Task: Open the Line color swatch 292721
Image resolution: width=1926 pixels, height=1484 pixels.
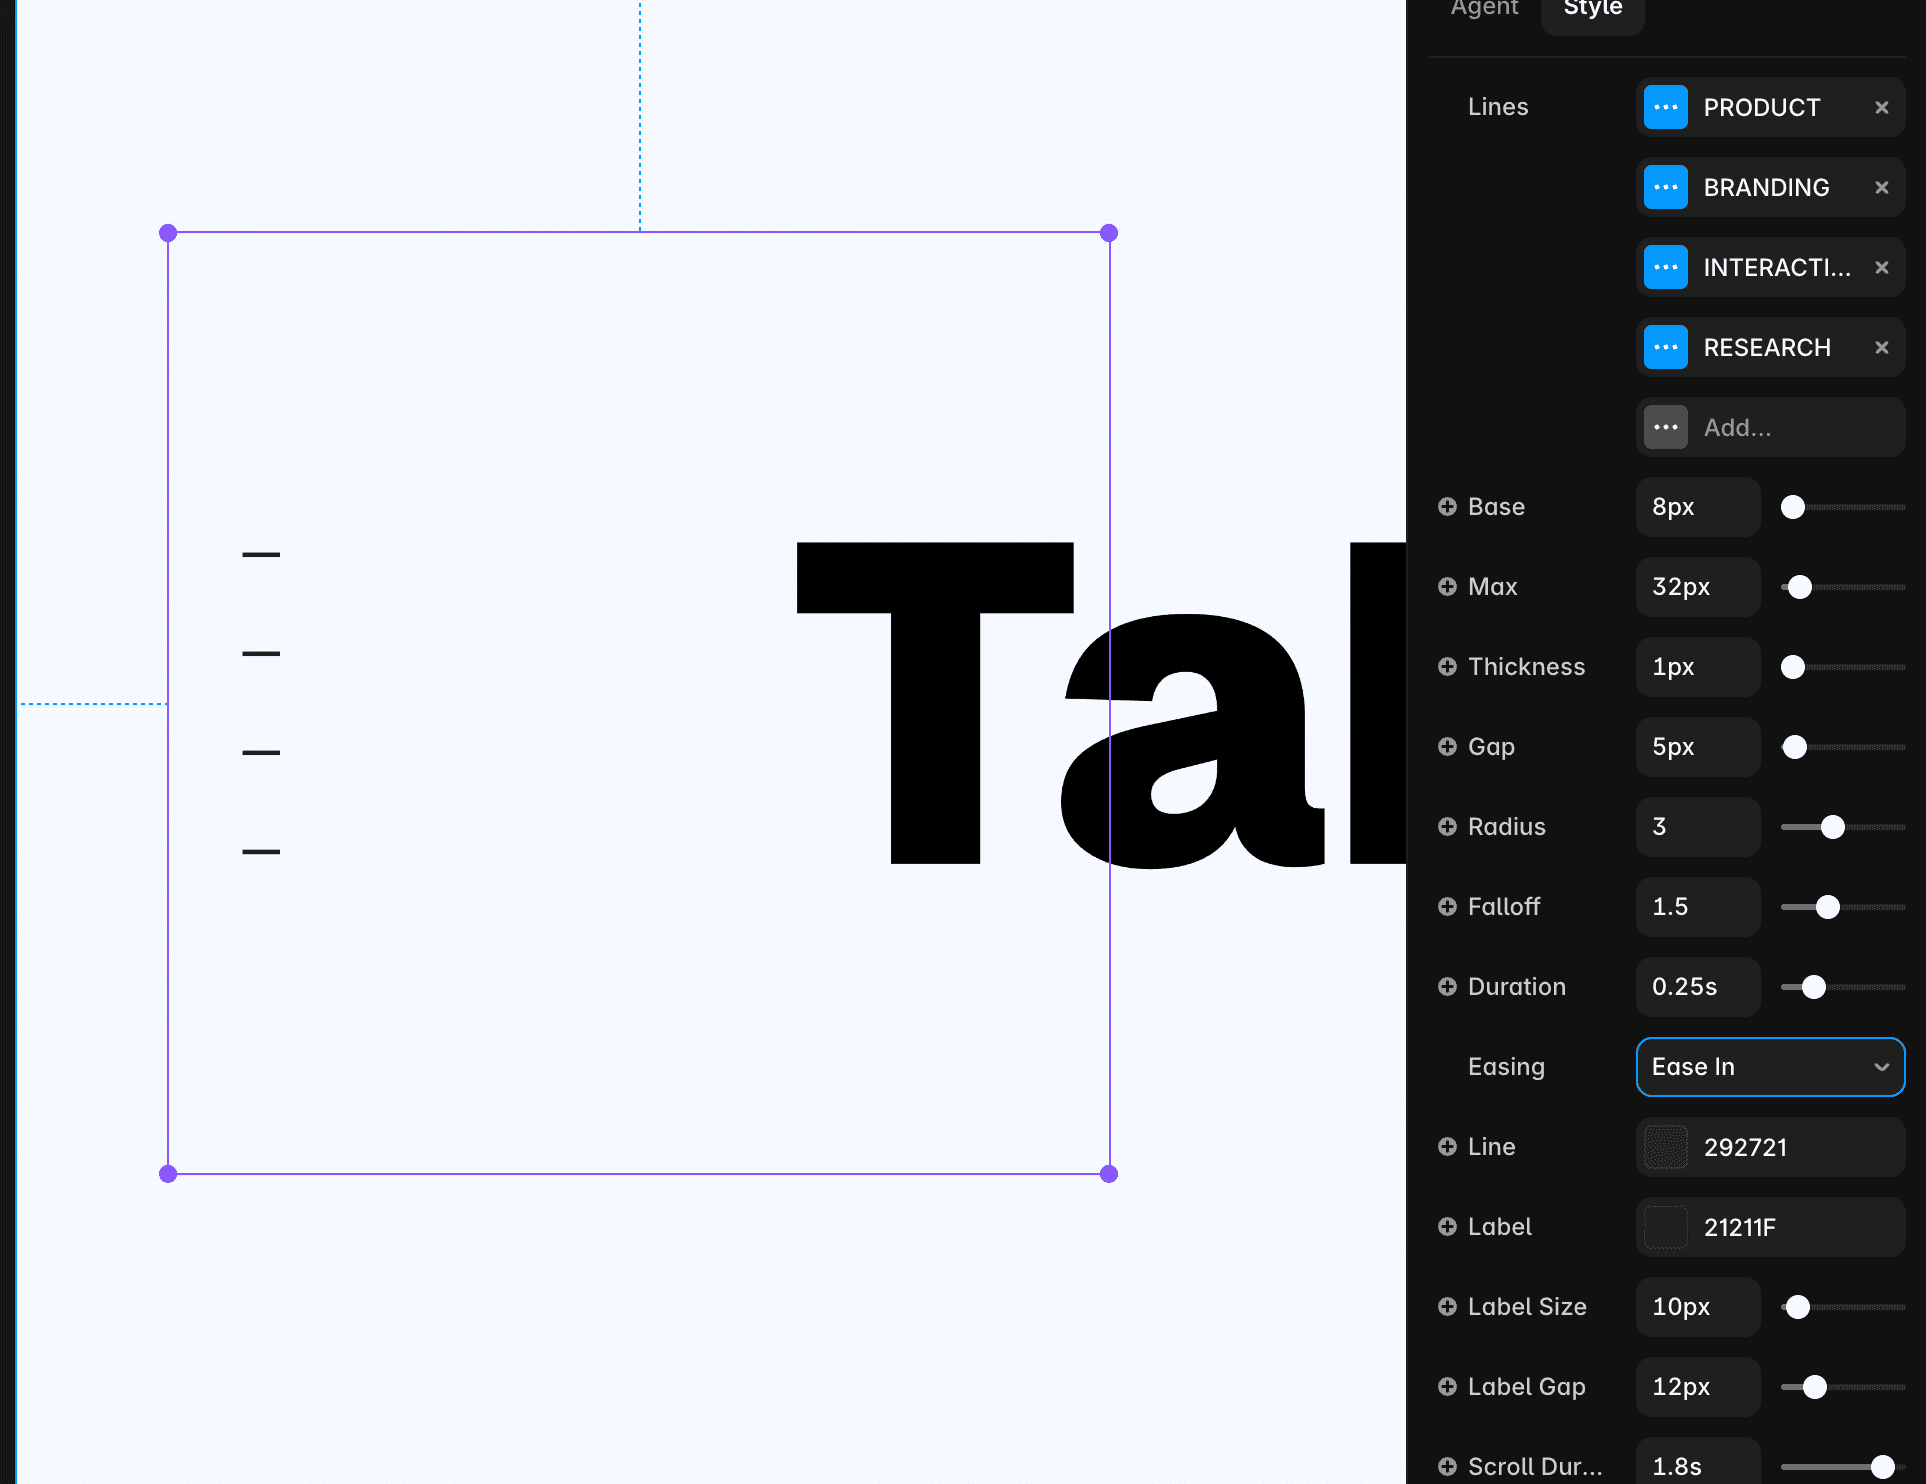Action: point(1665,1147)
